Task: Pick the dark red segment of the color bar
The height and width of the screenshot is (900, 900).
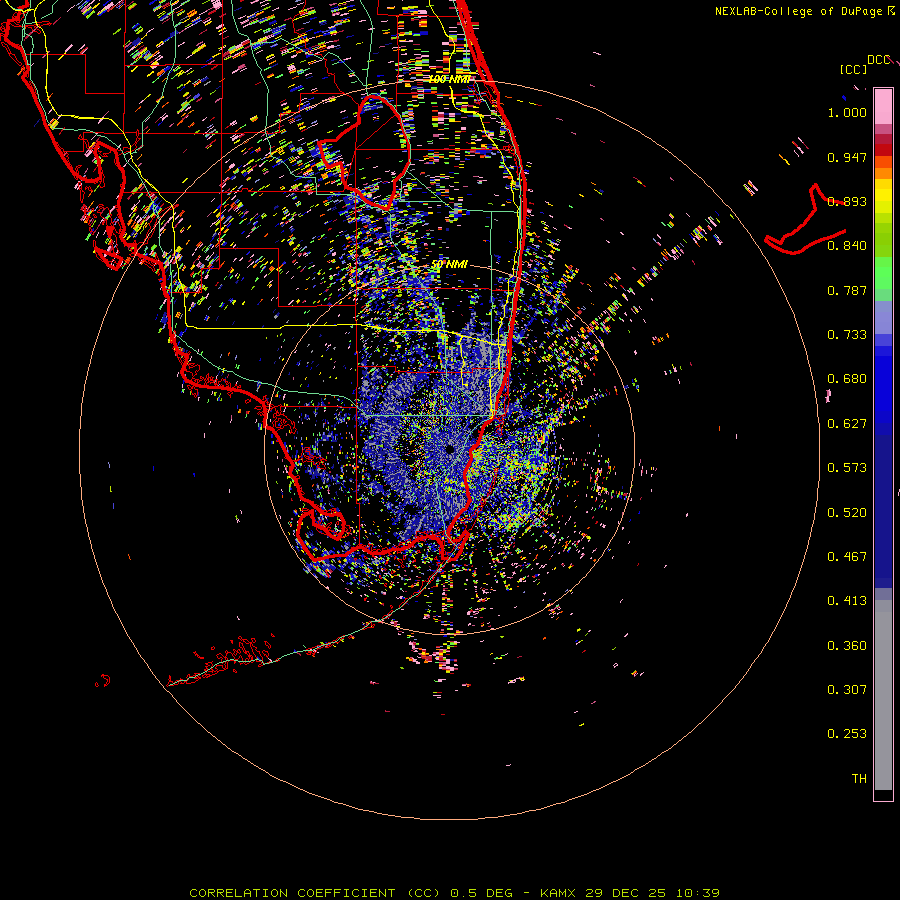Action: coord(883,150)
